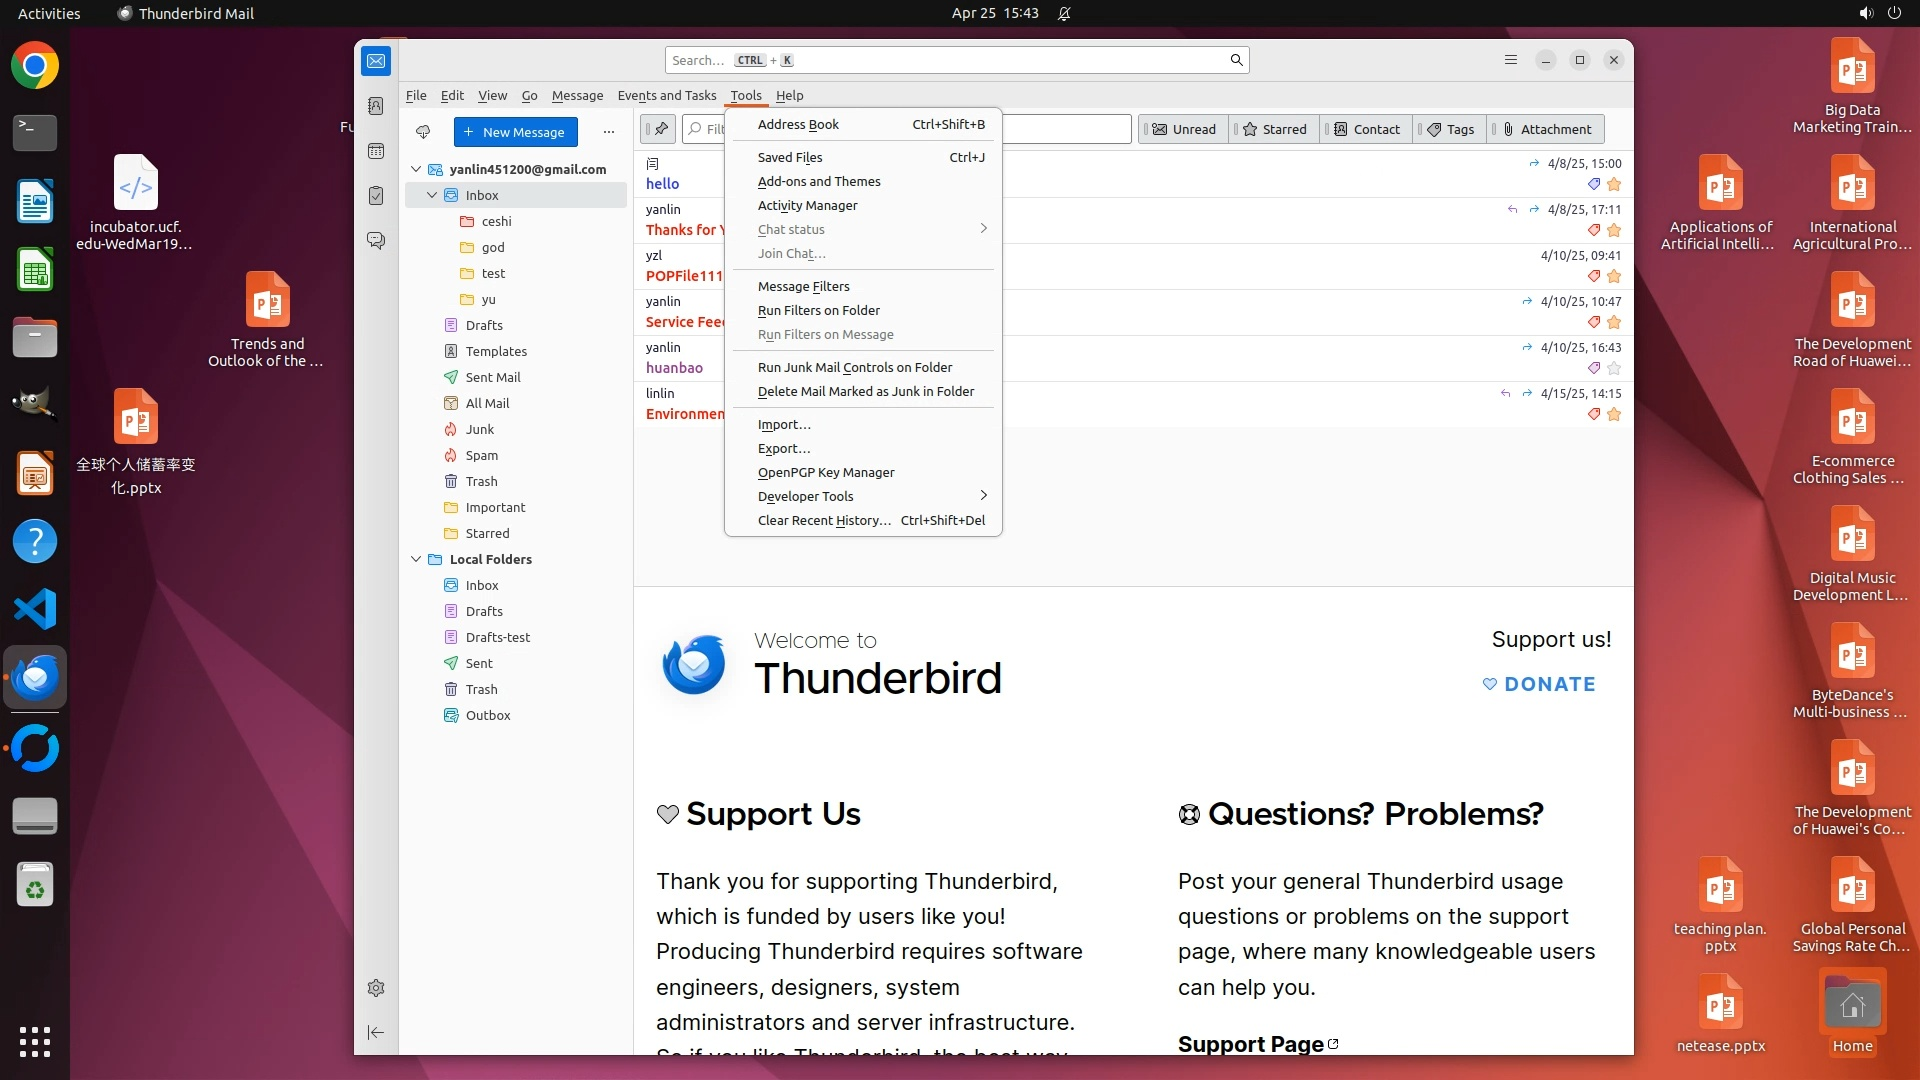Choose OpenPGP Key Manager menu entry

click(x=826, y=472)
